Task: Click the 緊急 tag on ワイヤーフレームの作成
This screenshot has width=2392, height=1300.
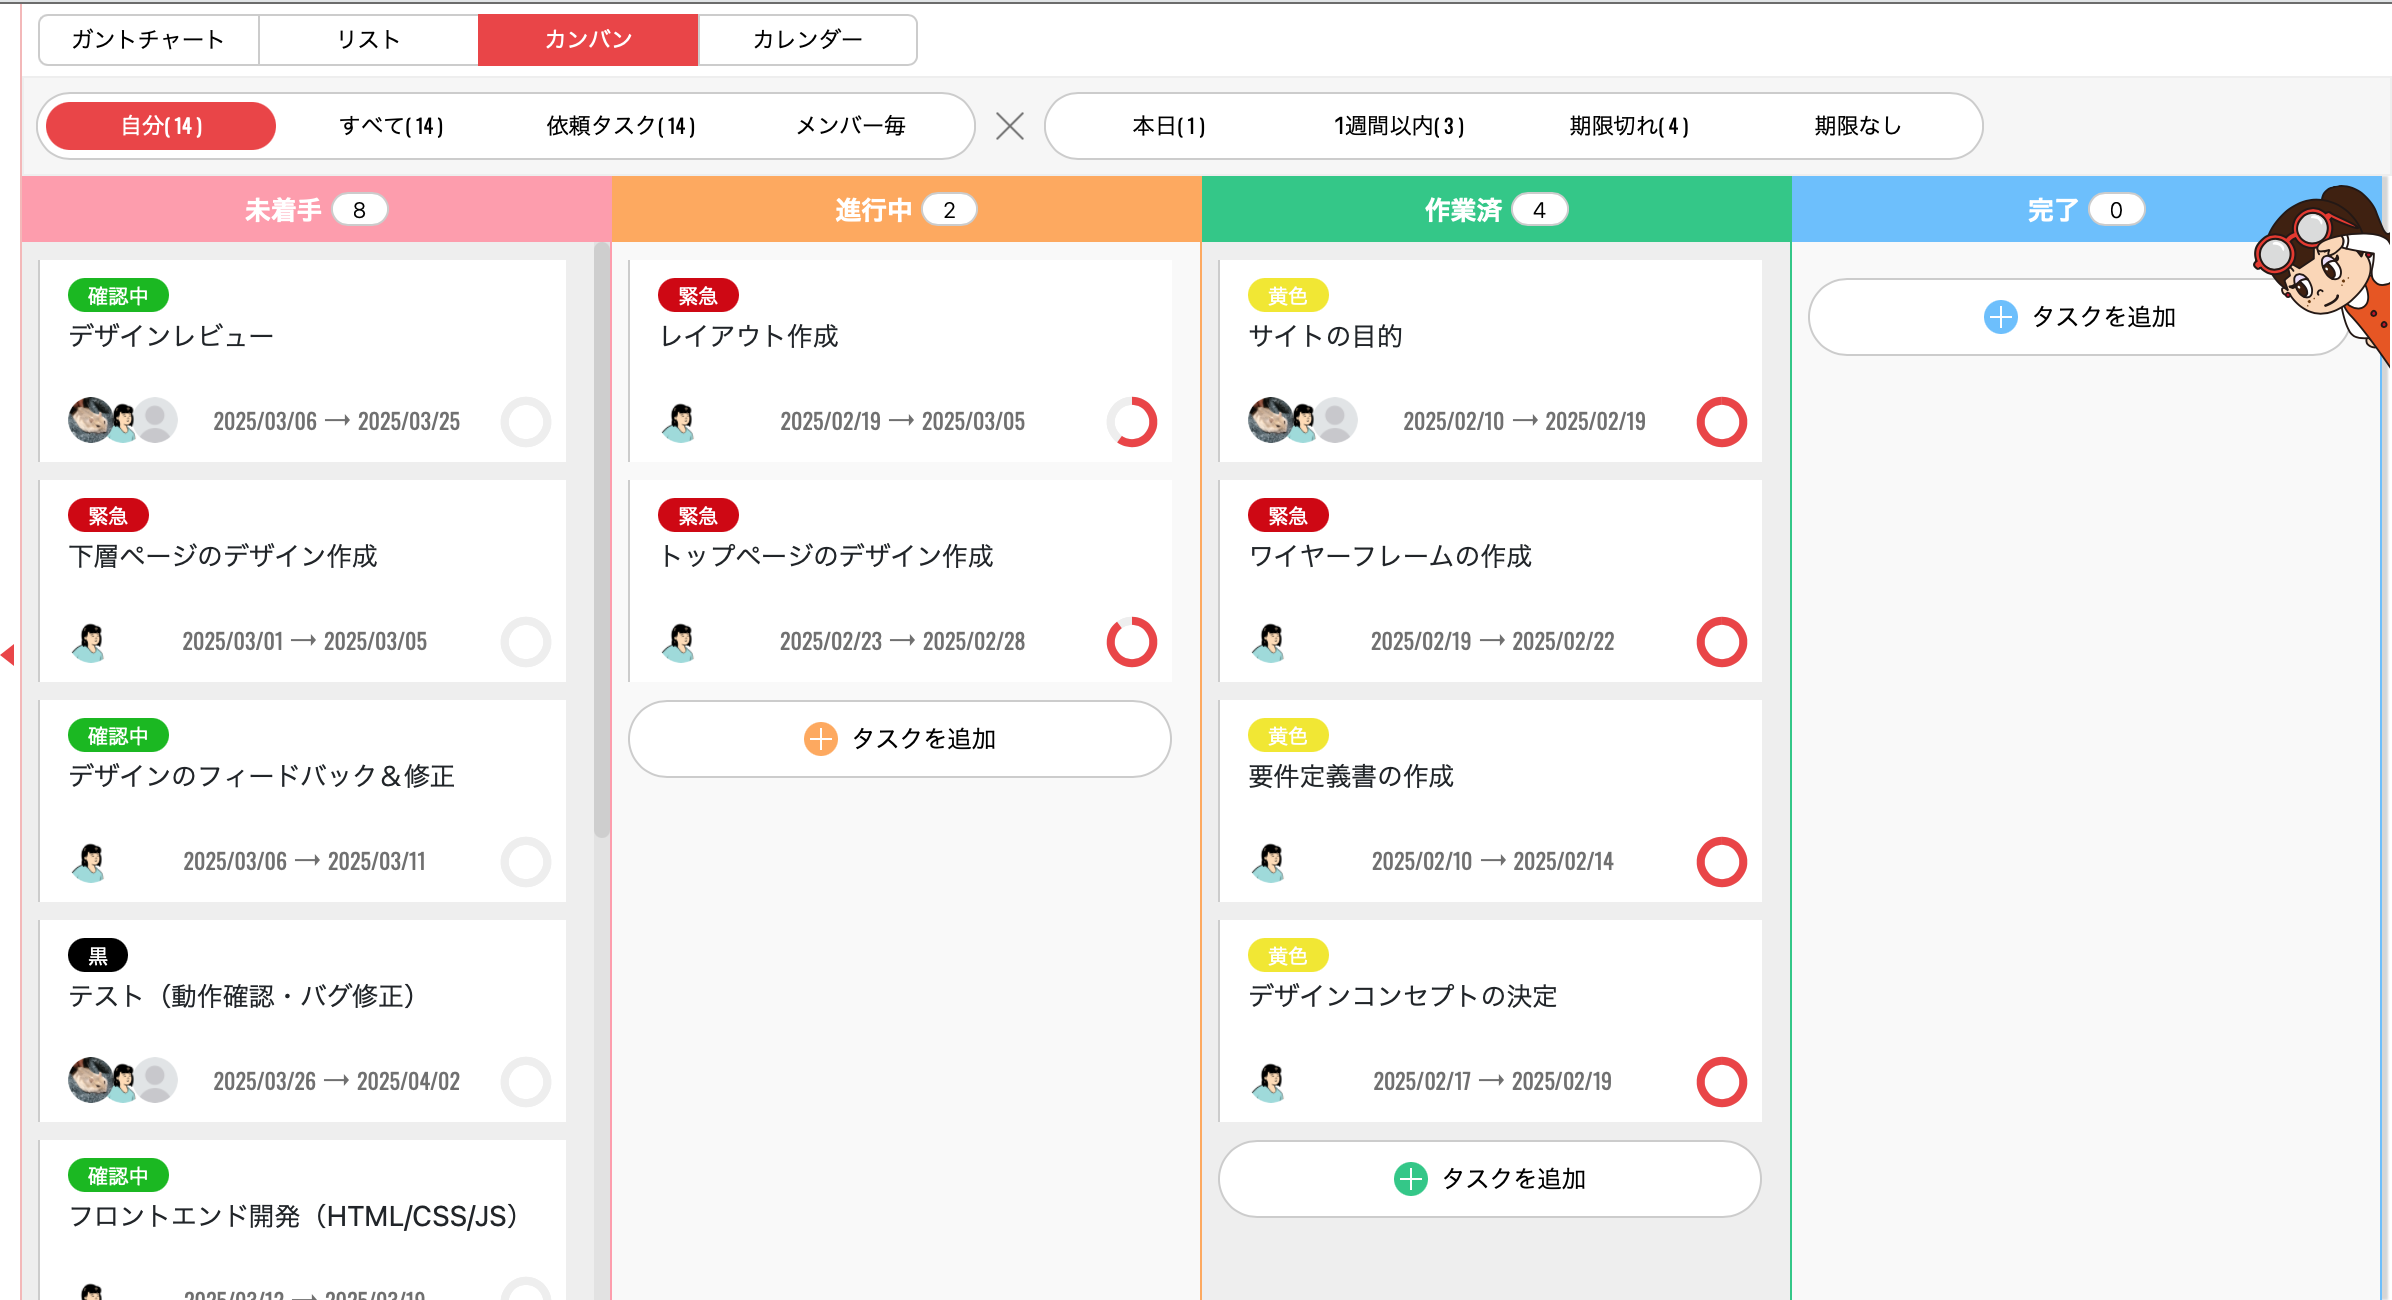Action: click(1287, 516)
